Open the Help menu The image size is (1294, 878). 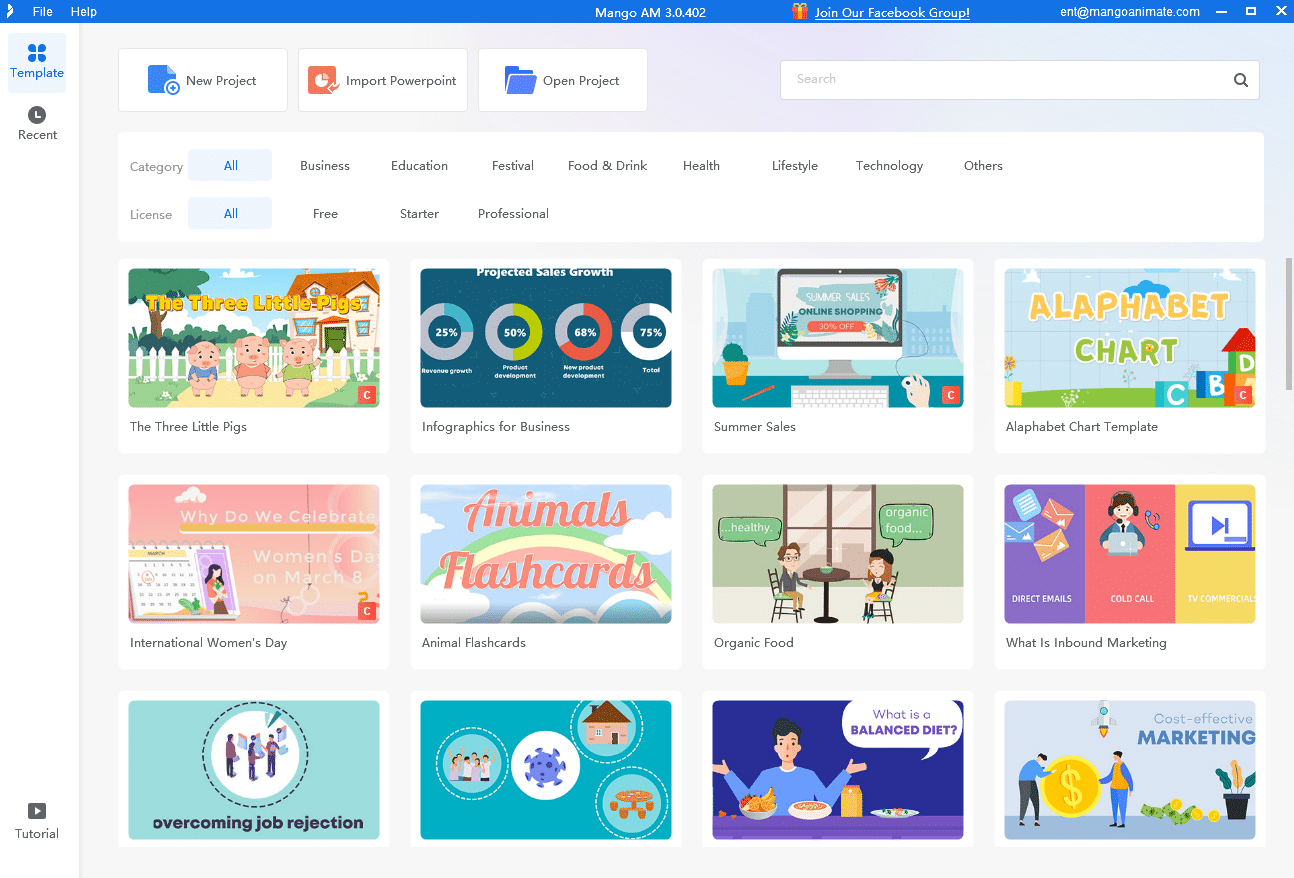84,12
